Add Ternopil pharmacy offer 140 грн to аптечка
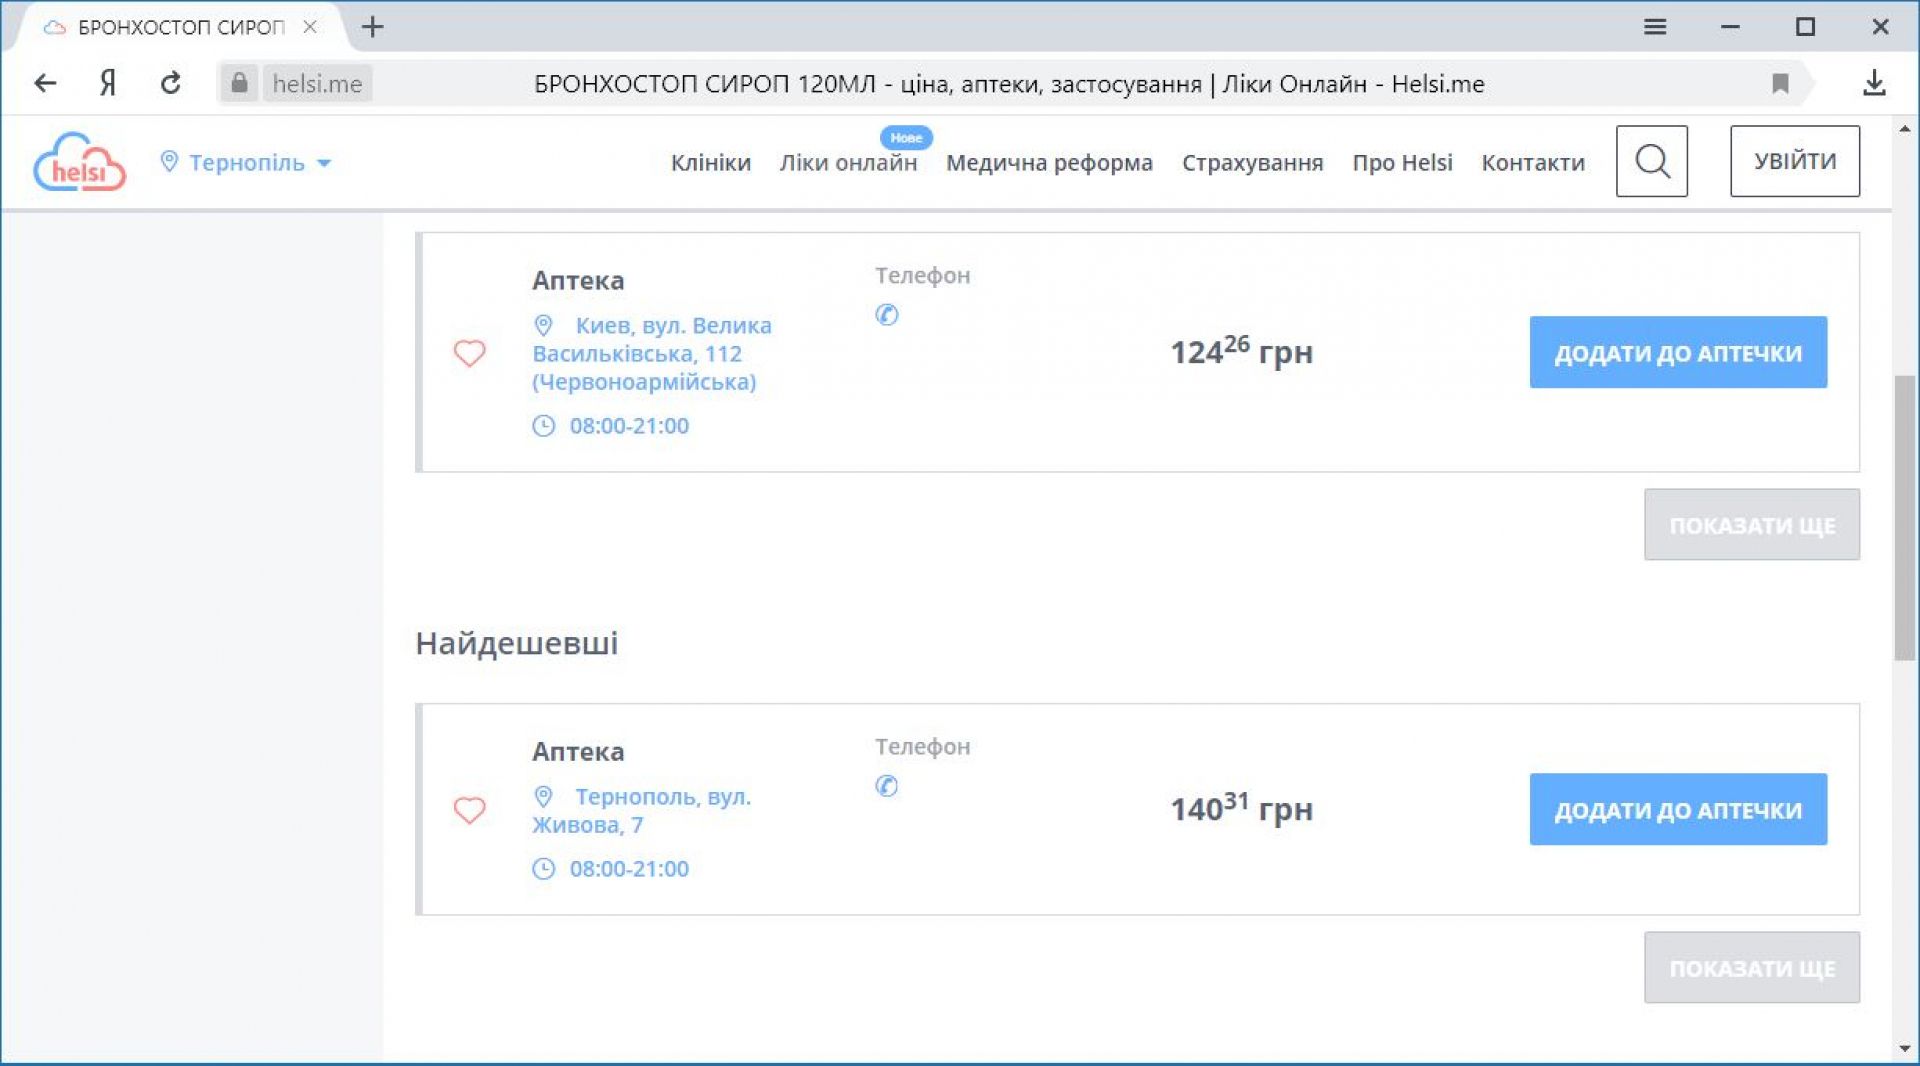 tap(1678, 809)
